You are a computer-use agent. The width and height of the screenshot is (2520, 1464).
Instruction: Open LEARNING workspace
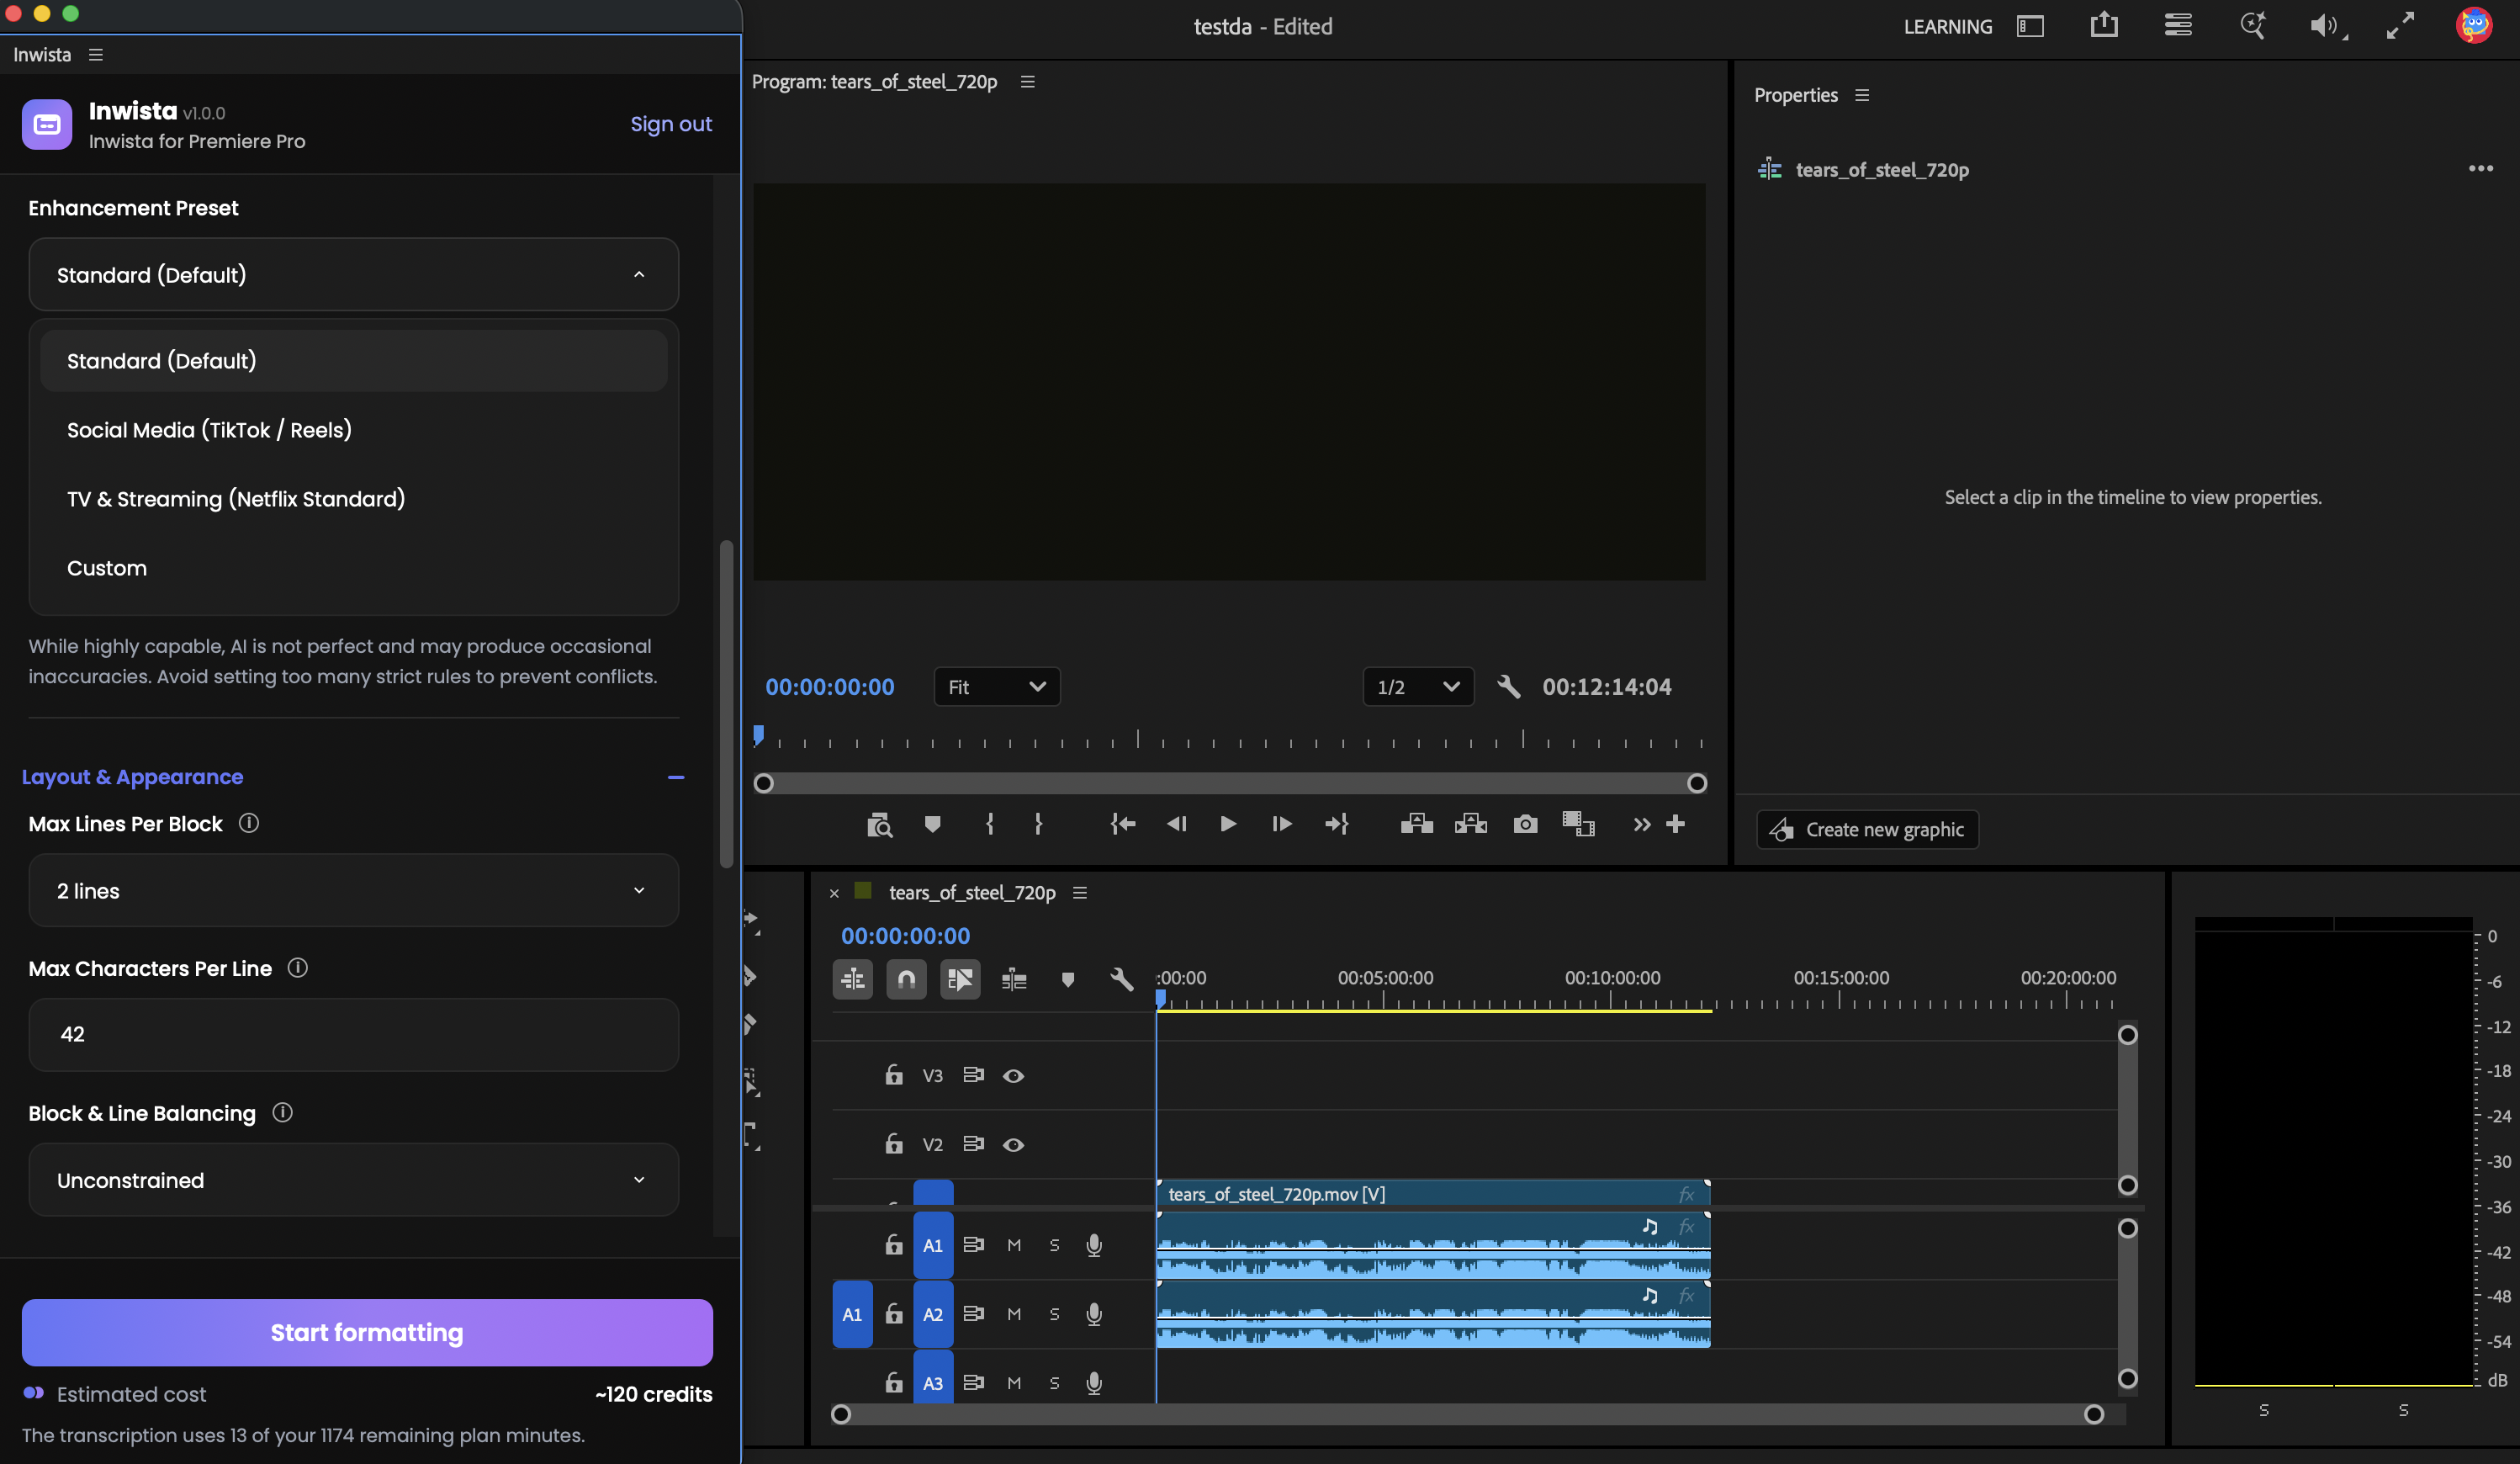point(1948,26)
